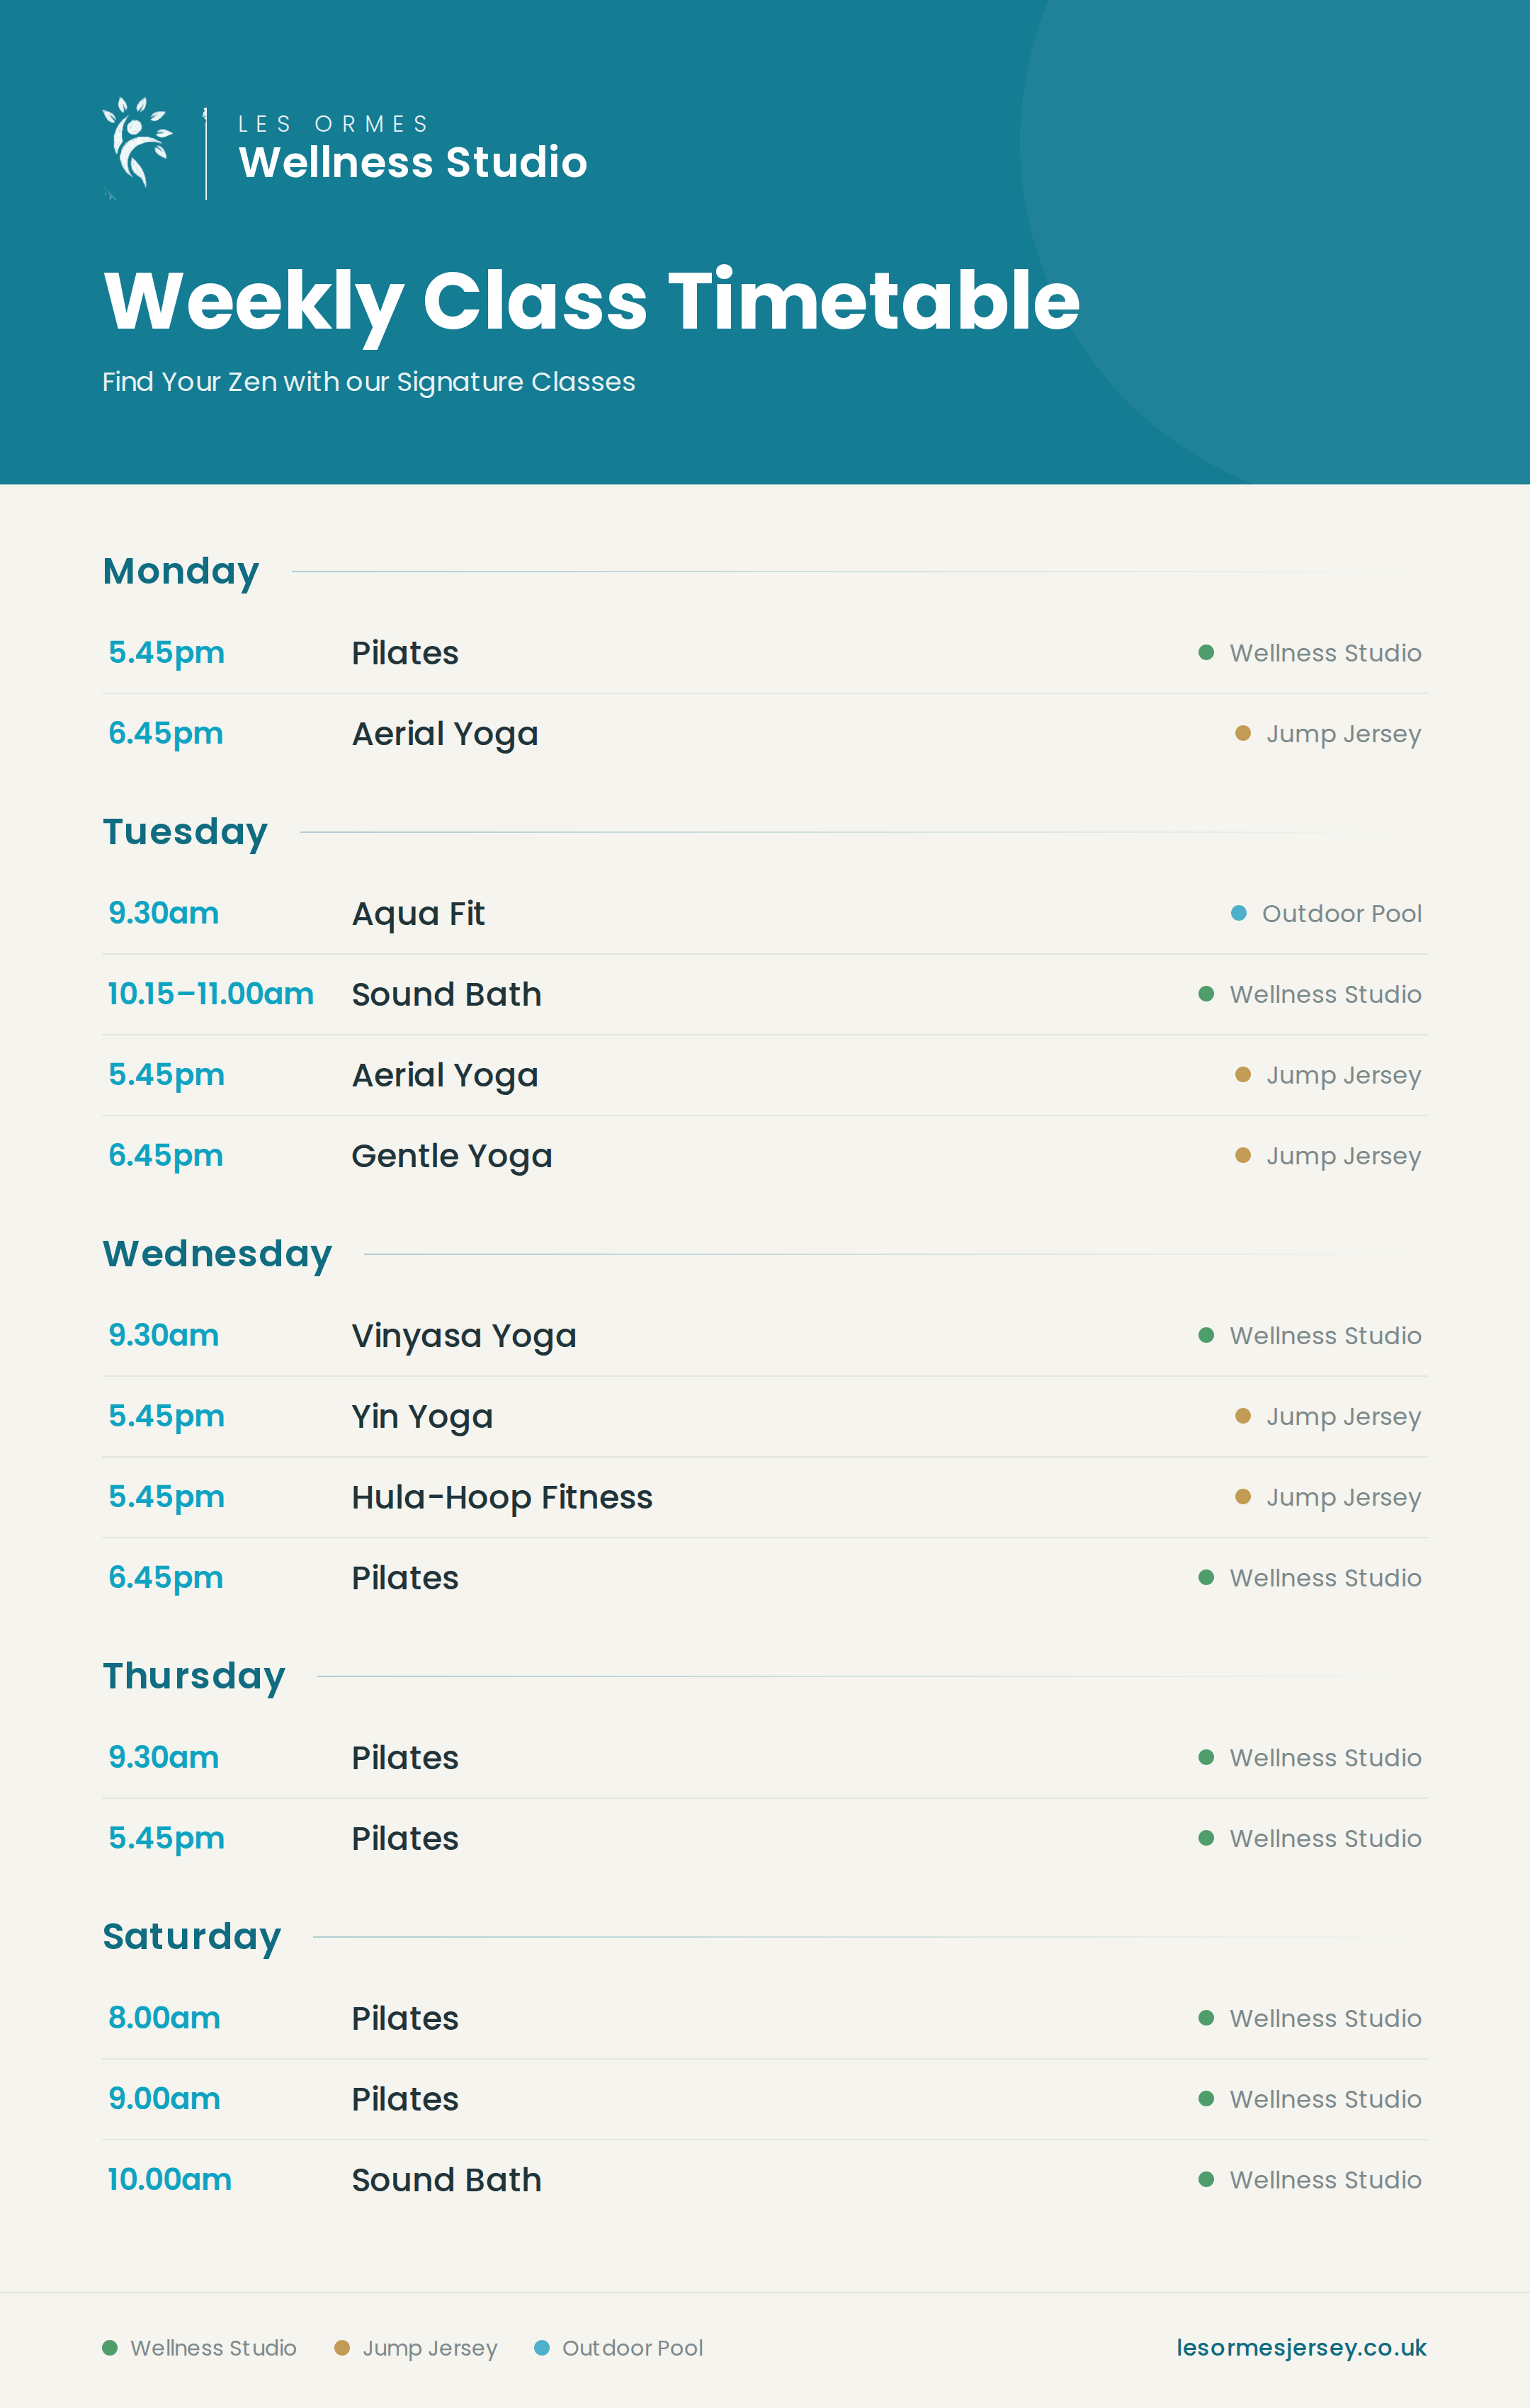Click the Saturday day heading

(x=192, y=1936)
